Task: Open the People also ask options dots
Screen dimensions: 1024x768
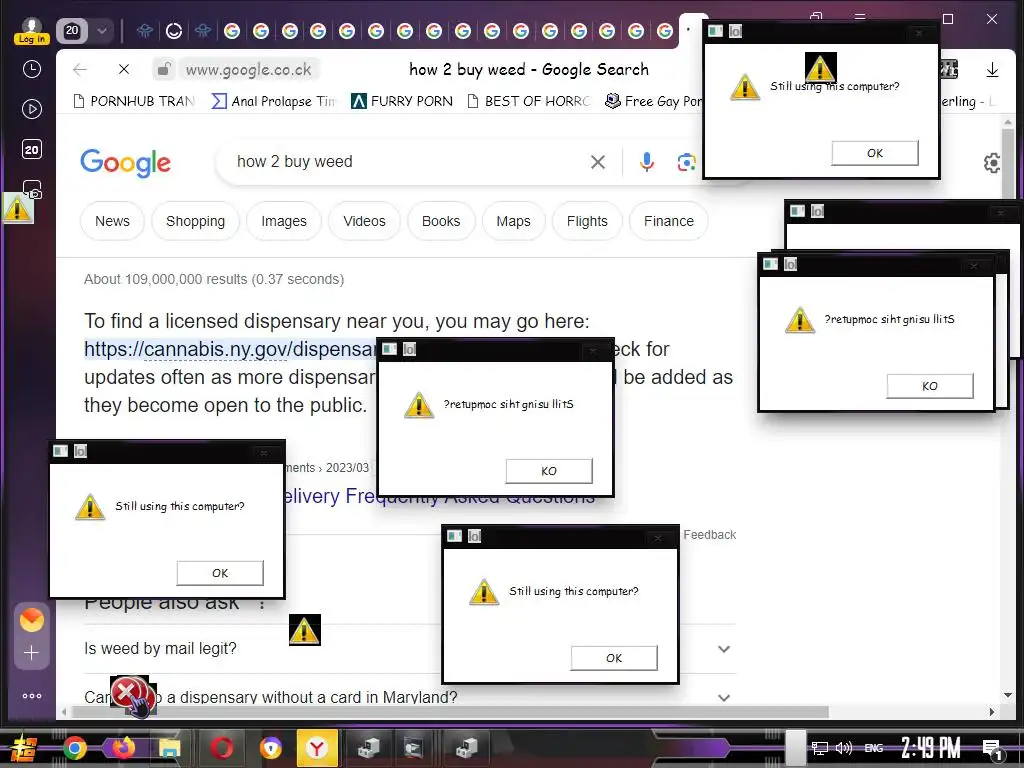Action: [262, 604]
